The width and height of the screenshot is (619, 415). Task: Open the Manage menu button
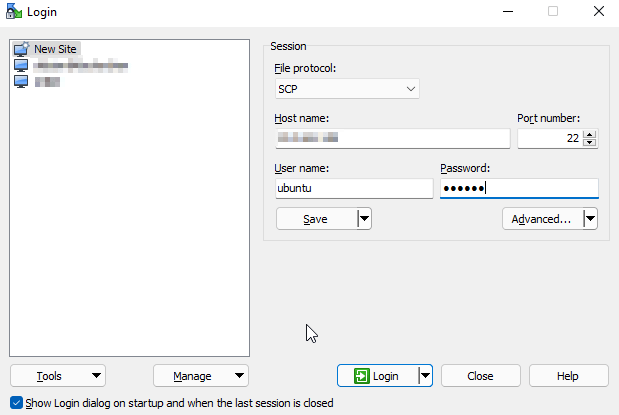pos(200,376)
